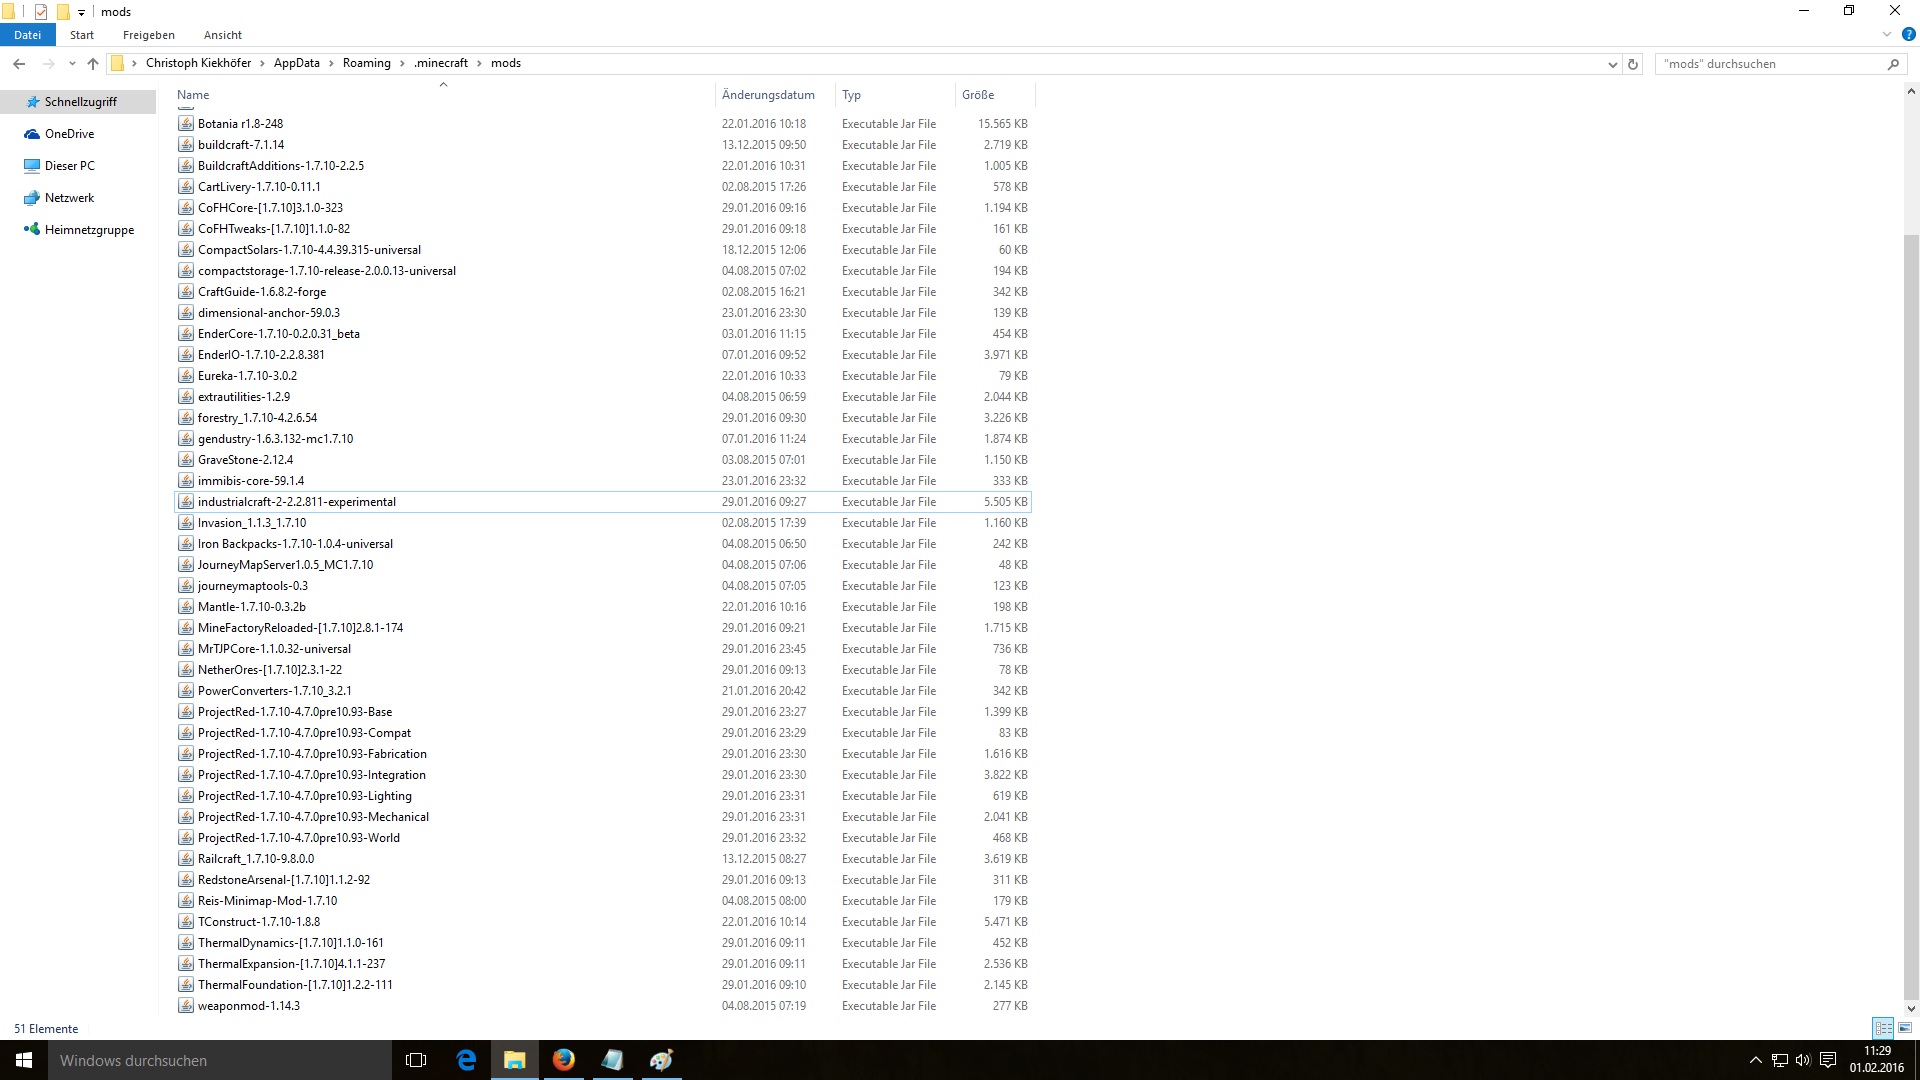Switch to large thumbnails view icon
This screenshot has height=1080, width=1920.
[x=1905, y=1028]
